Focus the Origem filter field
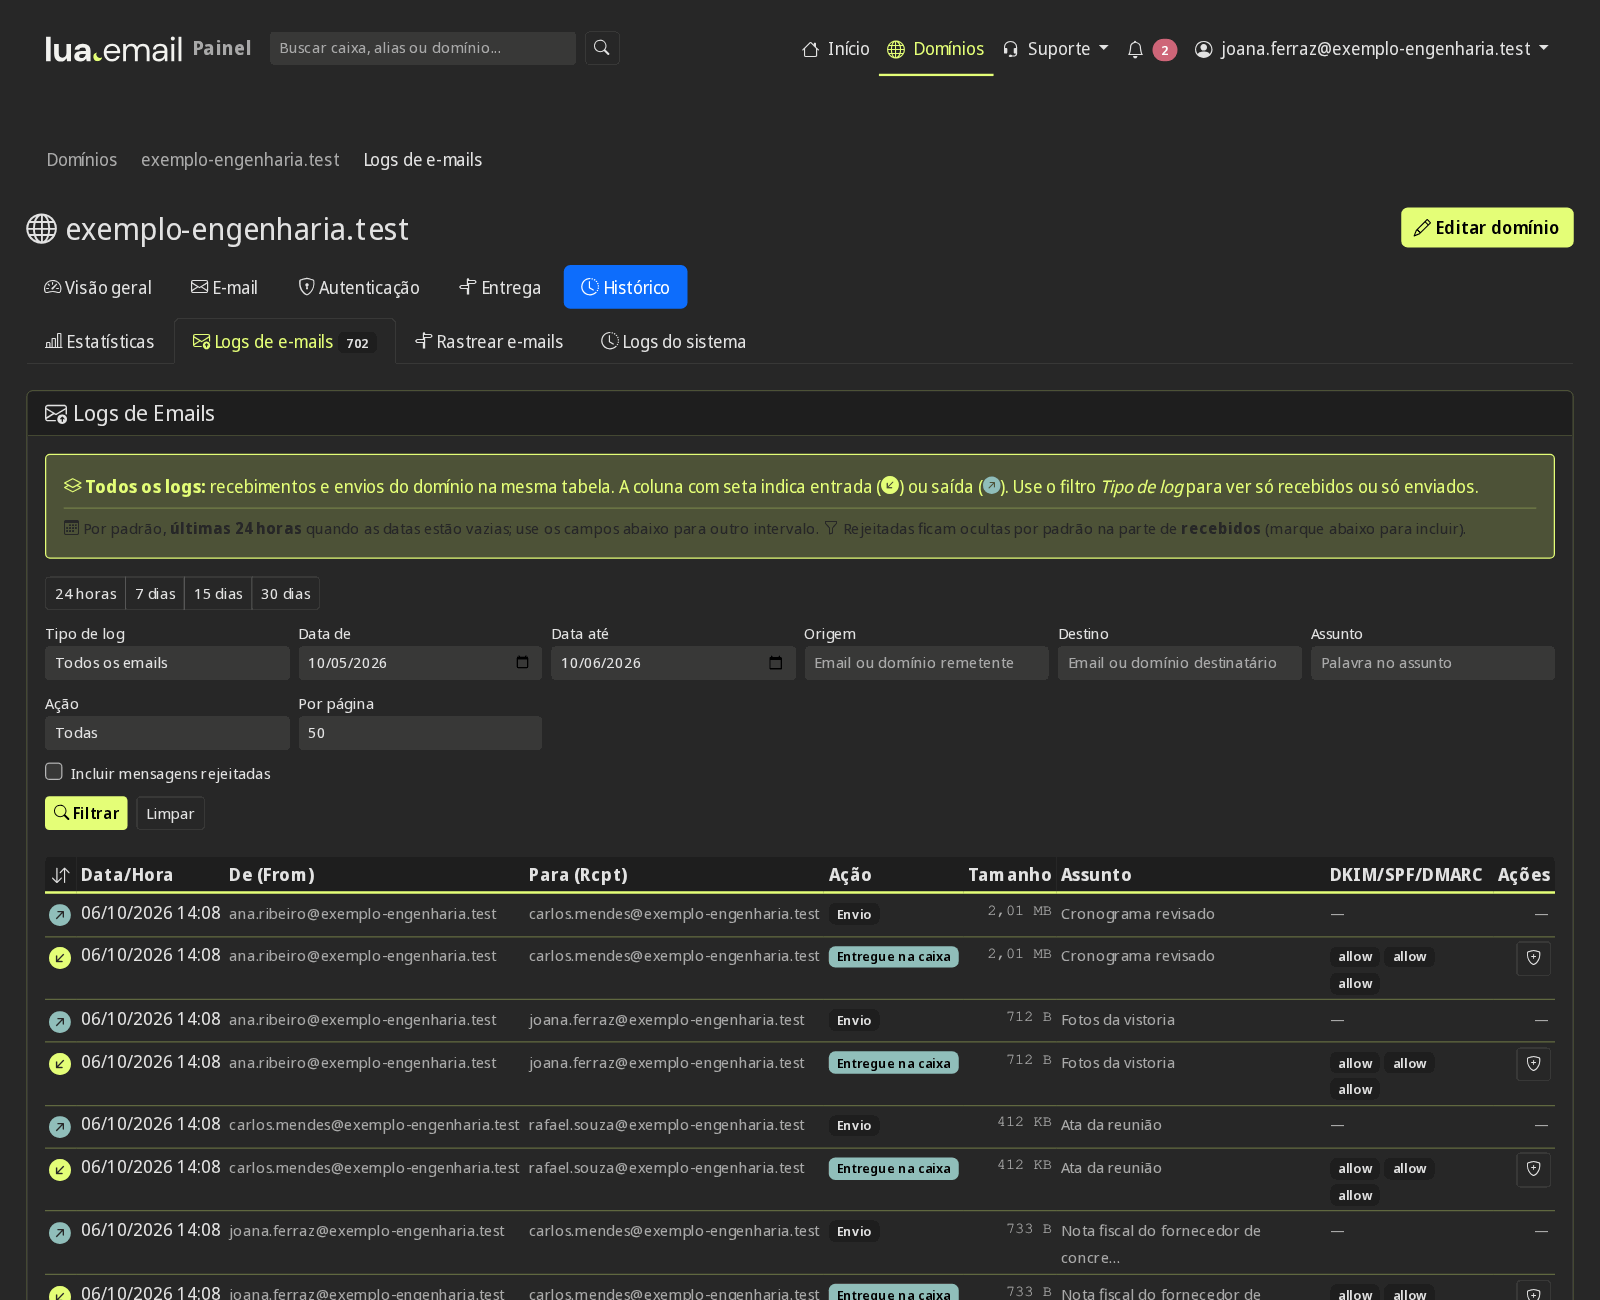 [926, 663]
